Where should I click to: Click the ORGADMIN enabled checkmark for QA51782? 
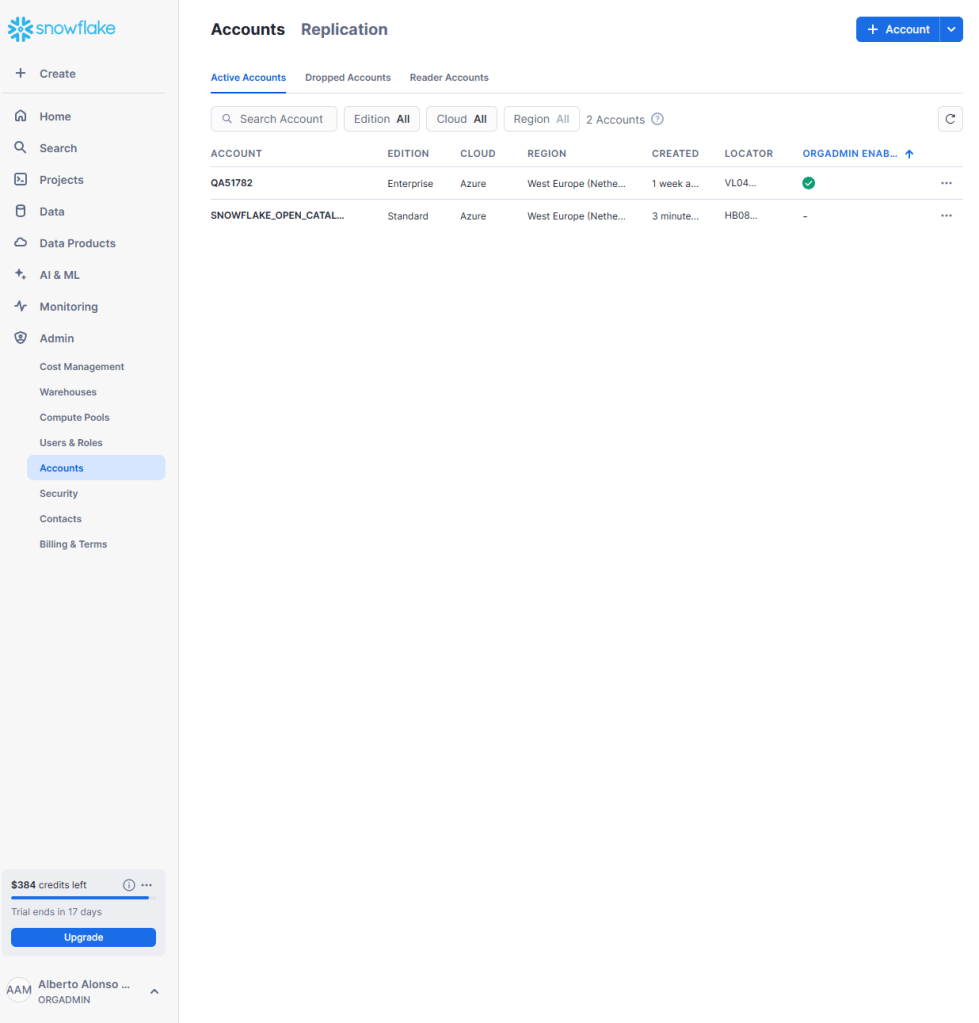point(808,183)
